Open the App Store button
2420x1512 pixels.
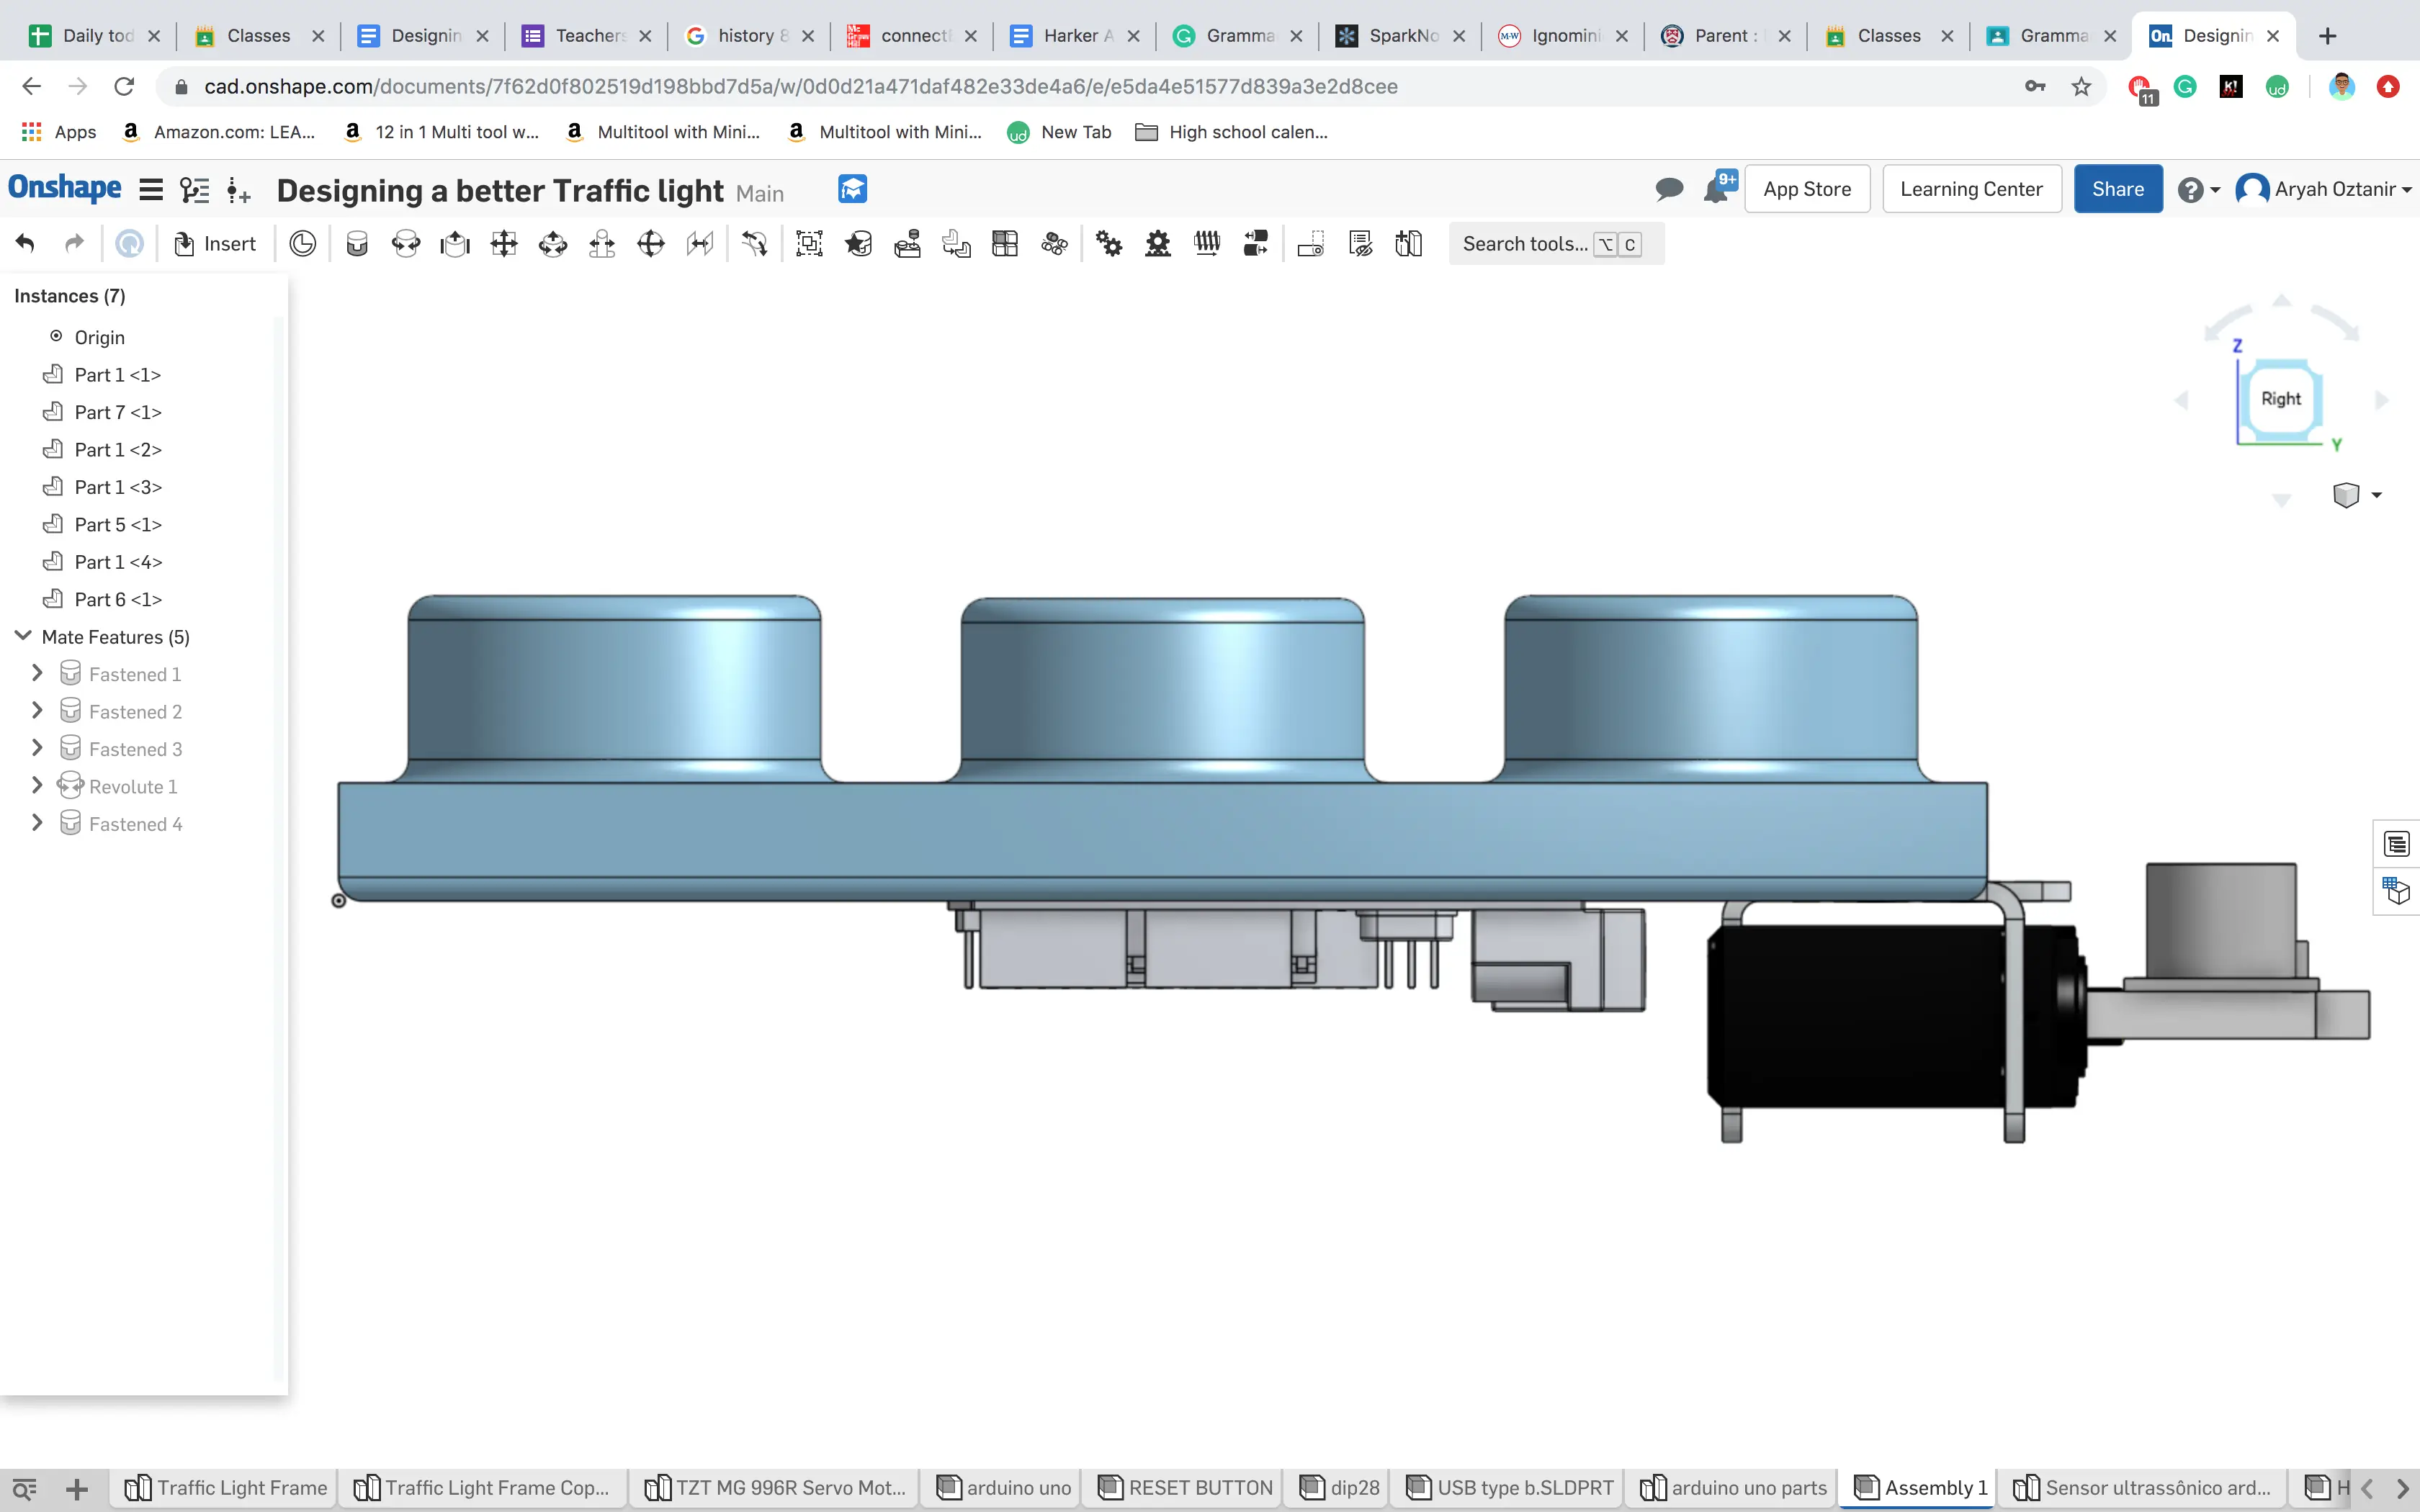click(1807, 189)
